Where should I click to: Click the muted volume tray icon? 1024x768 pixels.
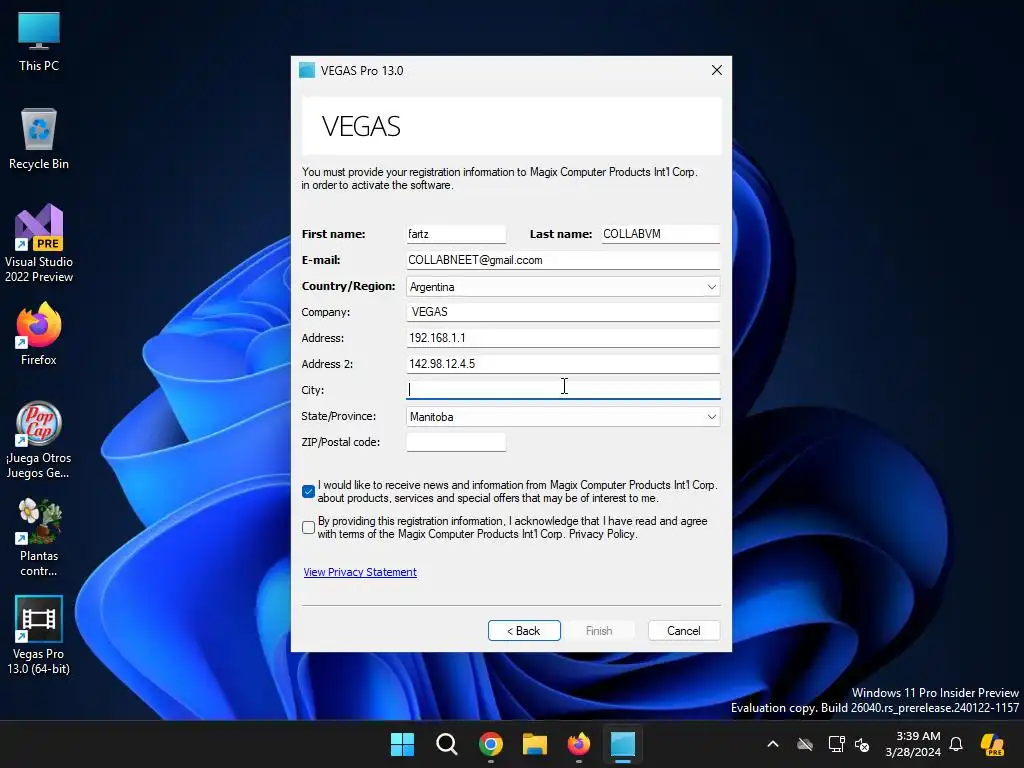click(x=862, y=744)
